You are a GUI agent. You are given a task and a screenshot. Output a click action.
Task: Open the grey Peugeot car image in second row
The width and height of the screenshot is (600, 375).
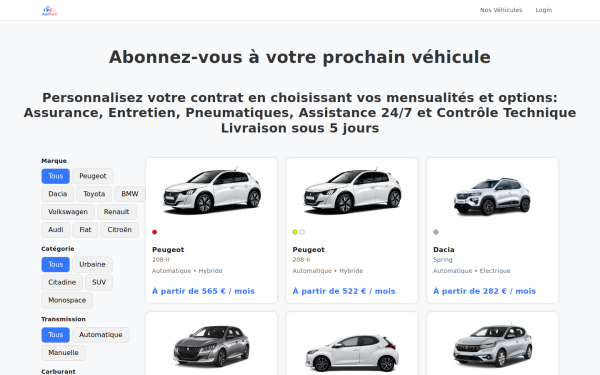[x=212, y=346]
